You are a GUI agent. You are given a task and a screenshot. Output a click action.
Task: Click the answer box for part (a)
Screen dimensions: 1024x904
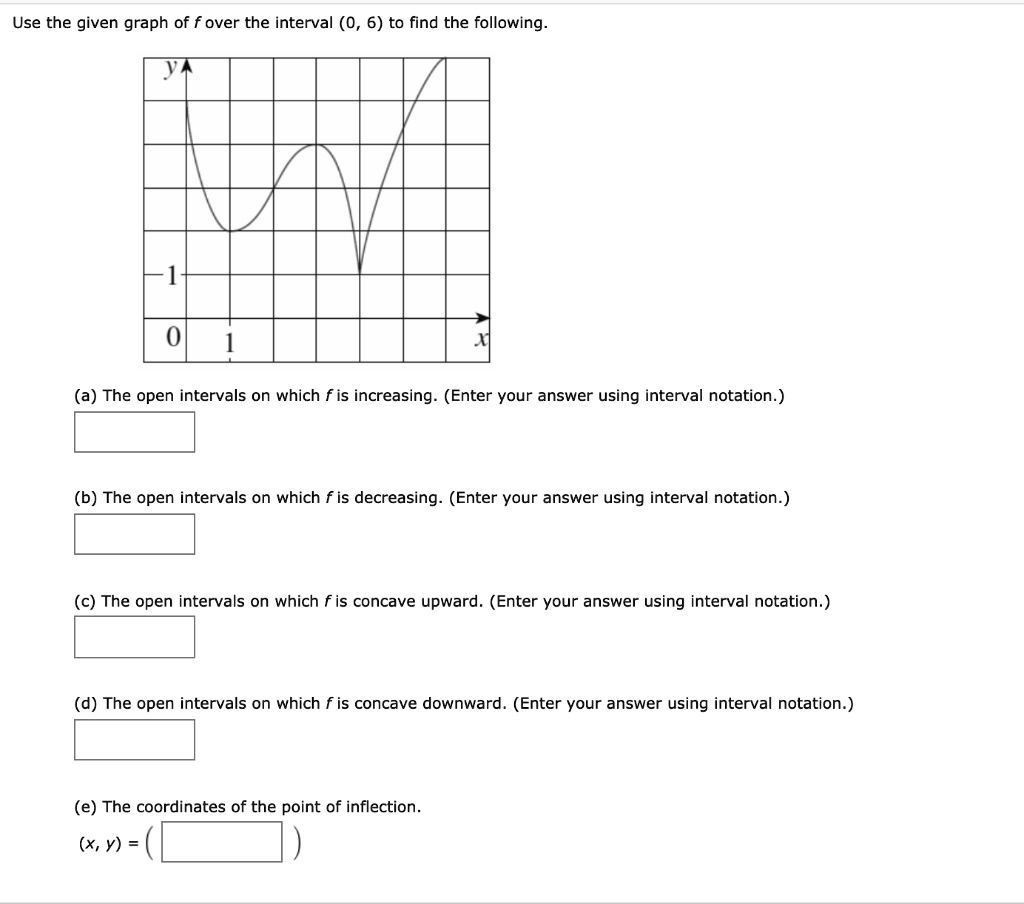pos(134,432)
